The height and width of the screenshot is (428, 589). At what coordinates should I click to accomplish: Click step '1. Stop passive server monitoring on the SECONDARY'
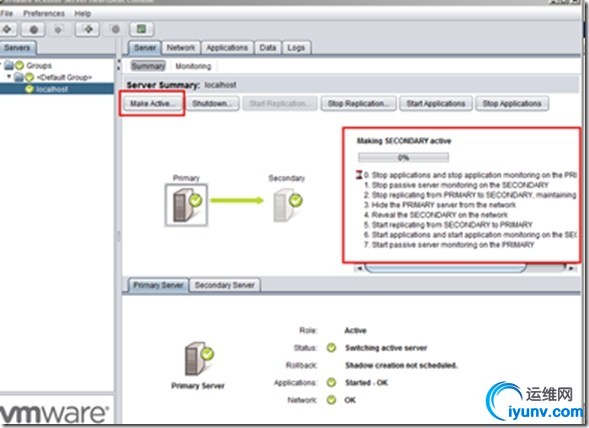point(456,185)
